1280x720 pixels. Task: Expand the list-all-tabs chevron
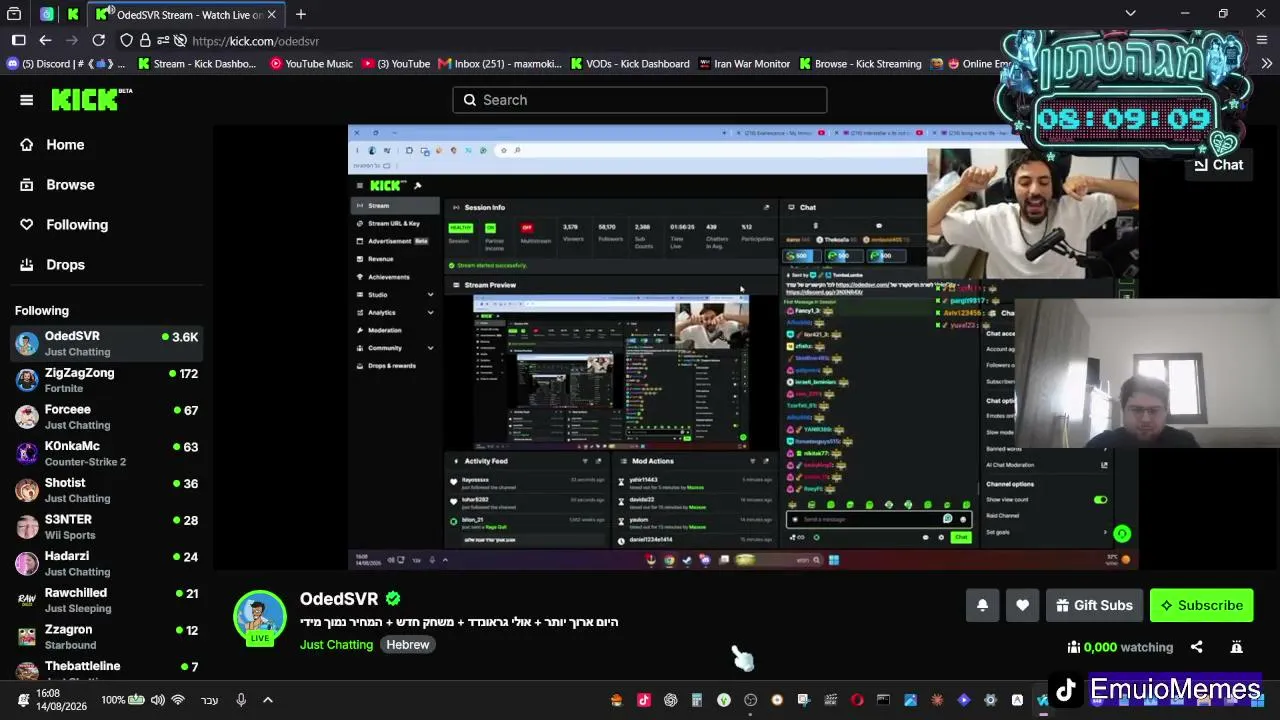tap(1130, 13)
